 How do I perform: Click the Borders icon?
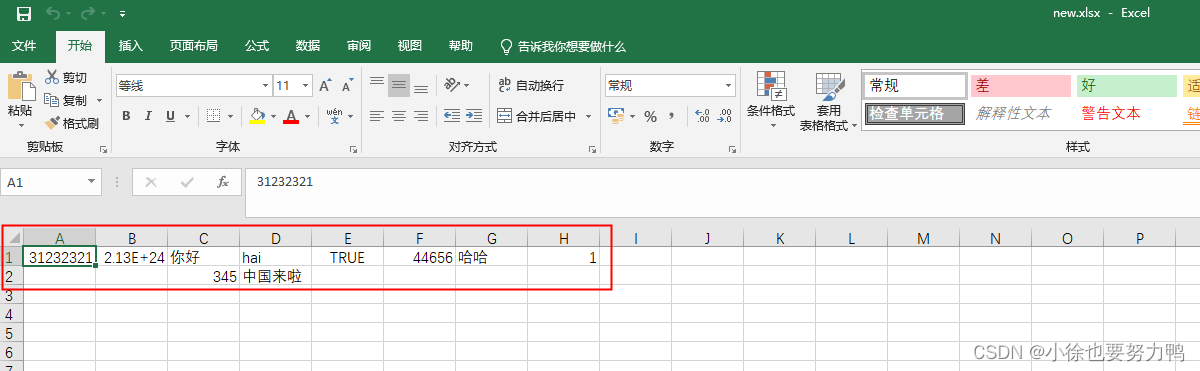tap(213, 116)
